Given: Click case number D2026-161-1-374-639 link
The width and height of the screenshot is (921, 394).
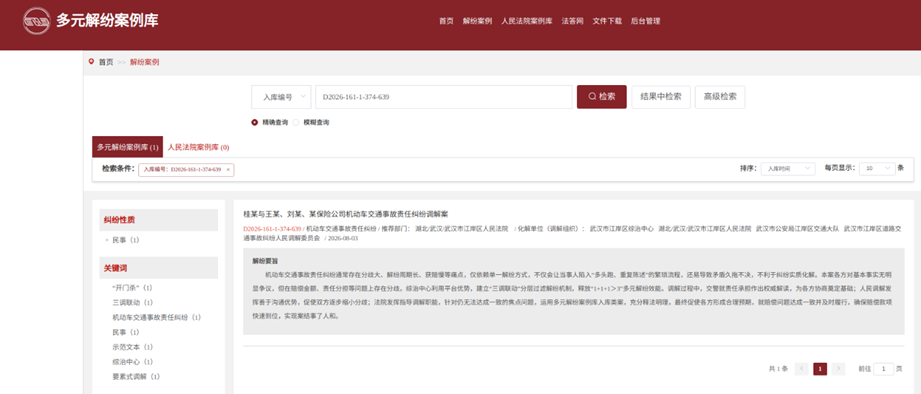Looking at the screenshot, I should point(272,228).
